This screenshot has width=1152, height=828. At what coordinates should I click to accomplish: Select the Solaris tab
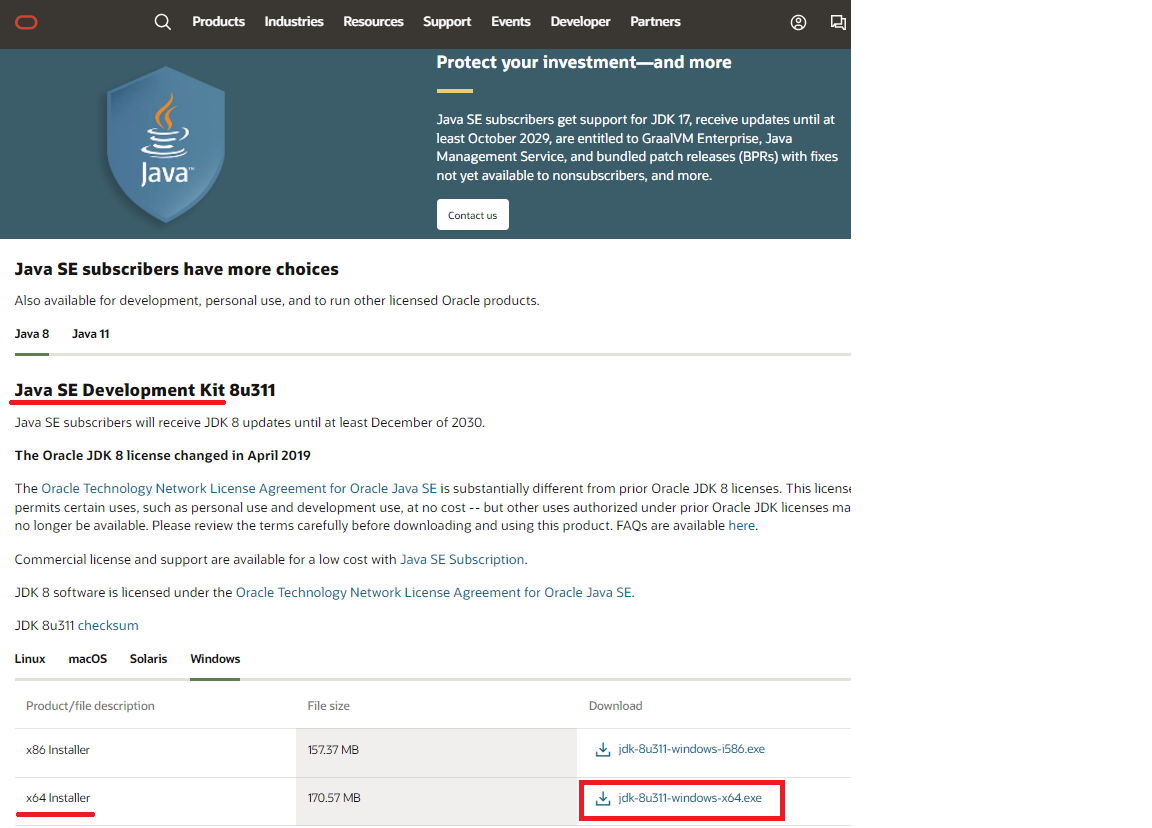(148, 659)
